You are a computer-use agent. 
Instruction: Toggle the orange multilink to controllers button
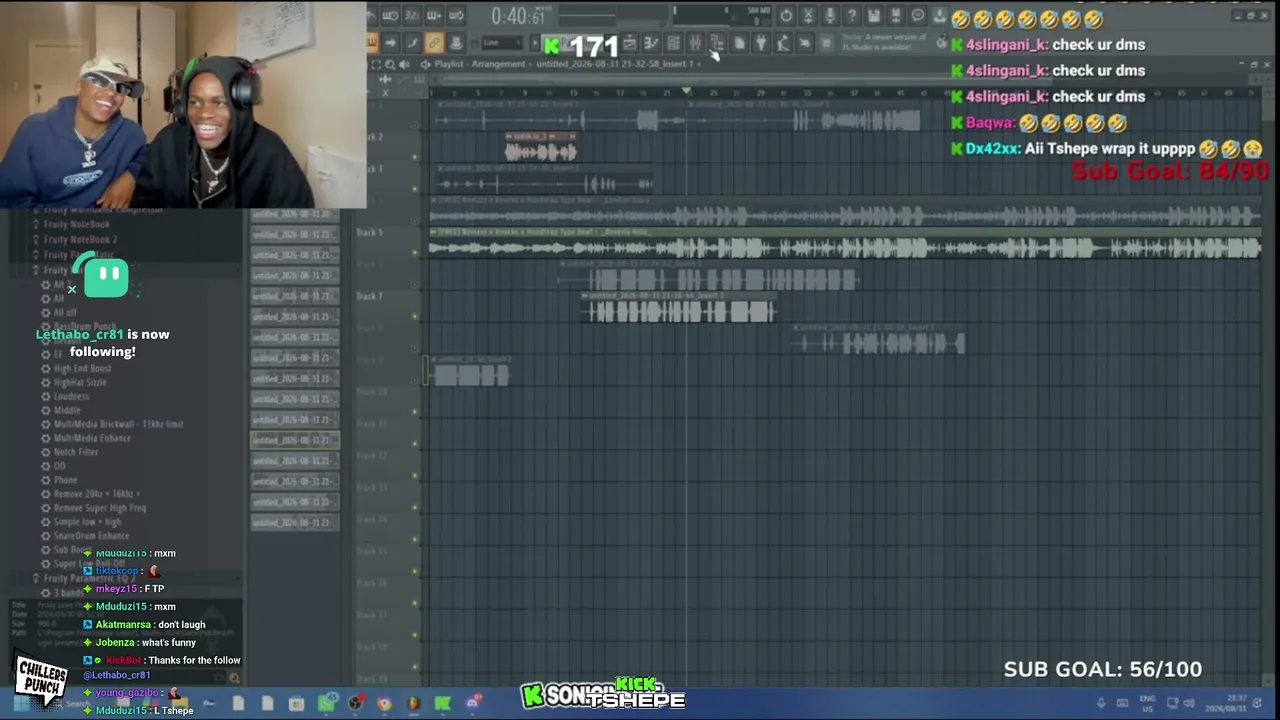tap(434, 43)
